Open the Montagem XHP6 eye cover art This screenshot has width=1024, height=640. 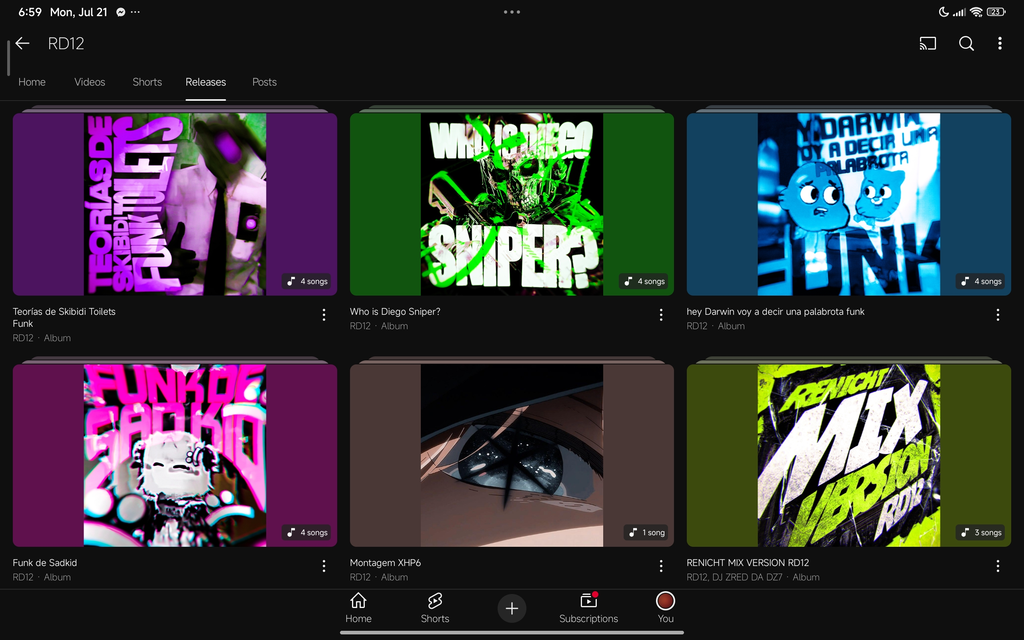[x=512, y=455]
